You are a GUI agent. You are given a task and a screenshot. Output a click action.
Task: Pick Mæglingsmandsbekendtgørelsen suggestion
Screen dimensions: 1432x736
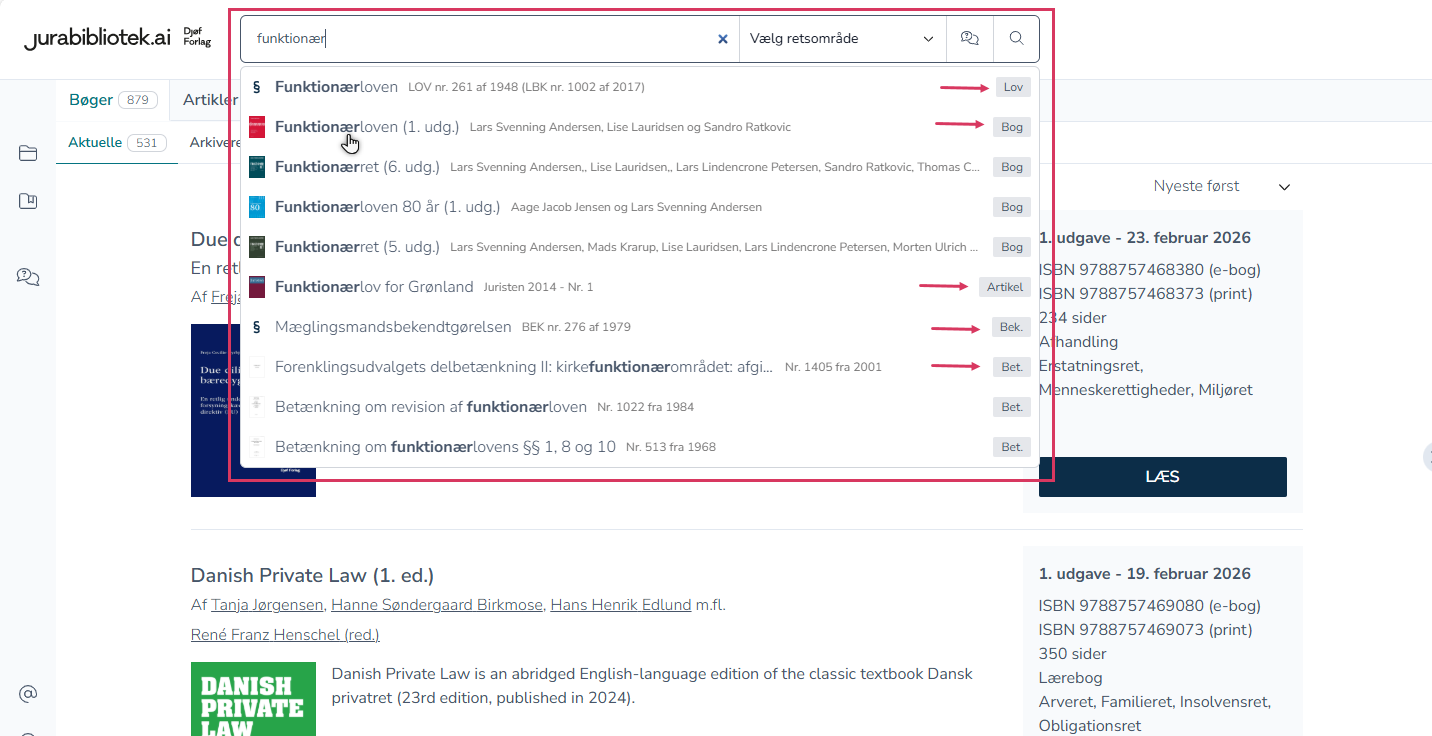click(x=393, y=327)
